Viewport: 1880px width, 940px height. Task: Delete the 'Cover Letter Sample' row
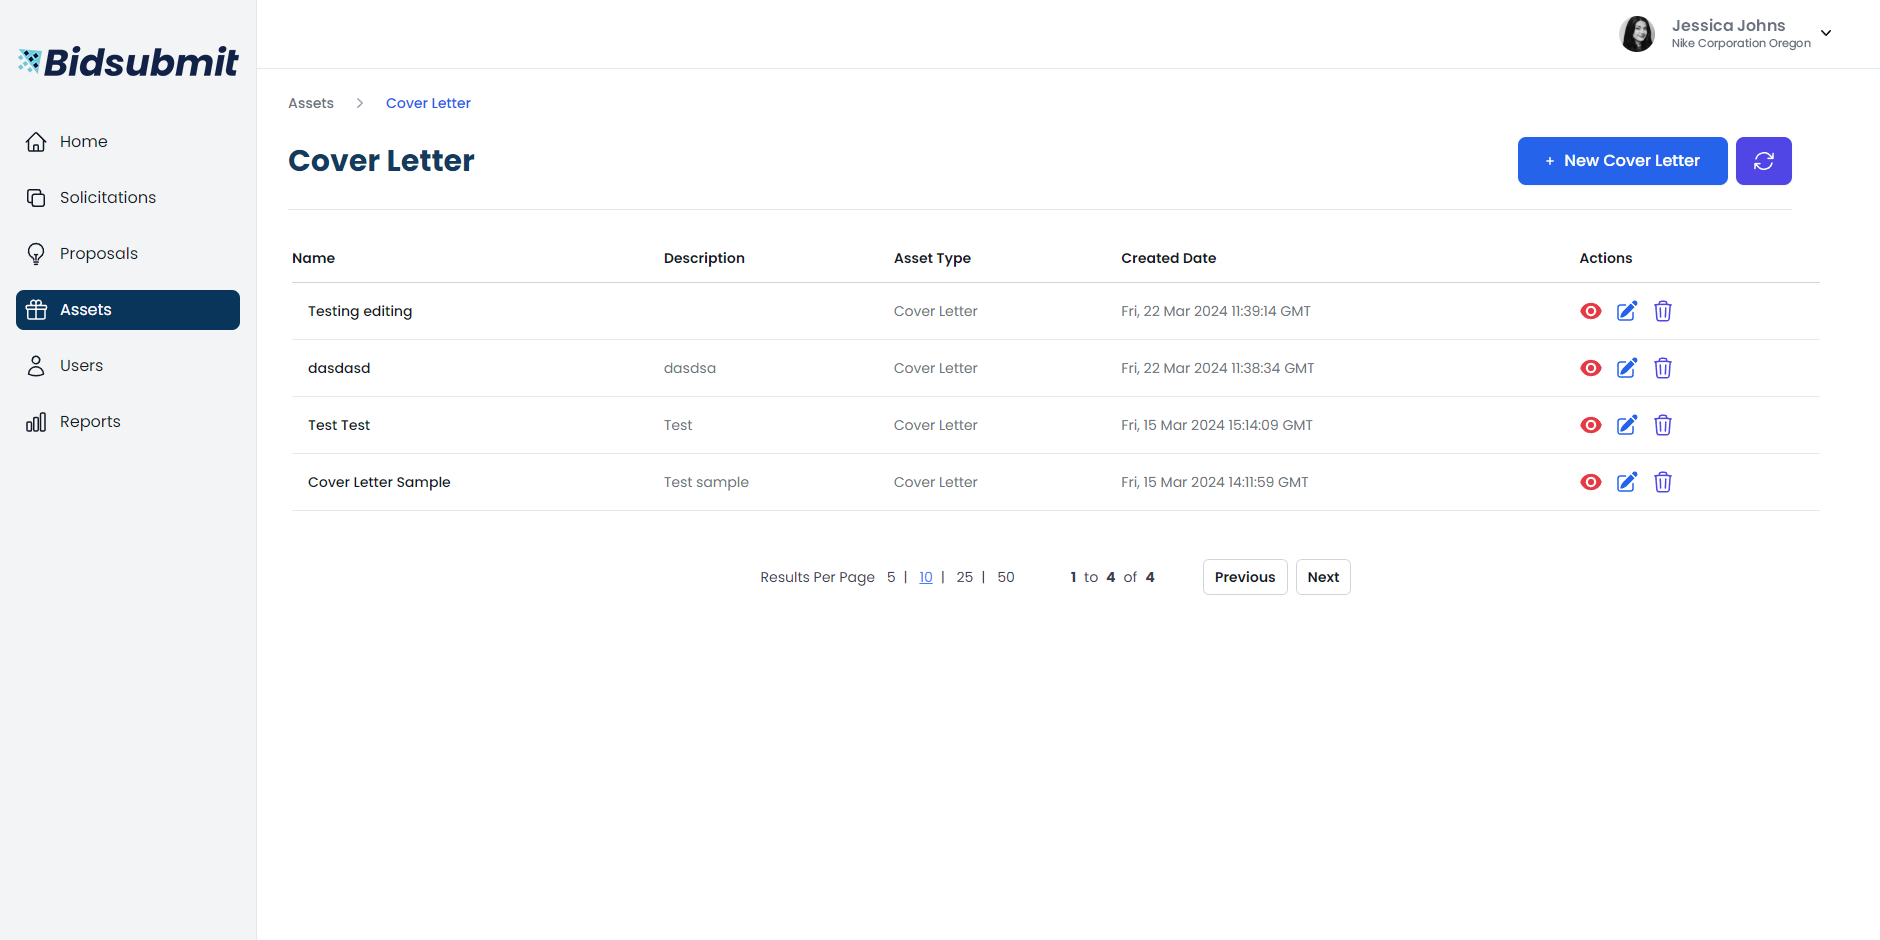coord(1662,482)
